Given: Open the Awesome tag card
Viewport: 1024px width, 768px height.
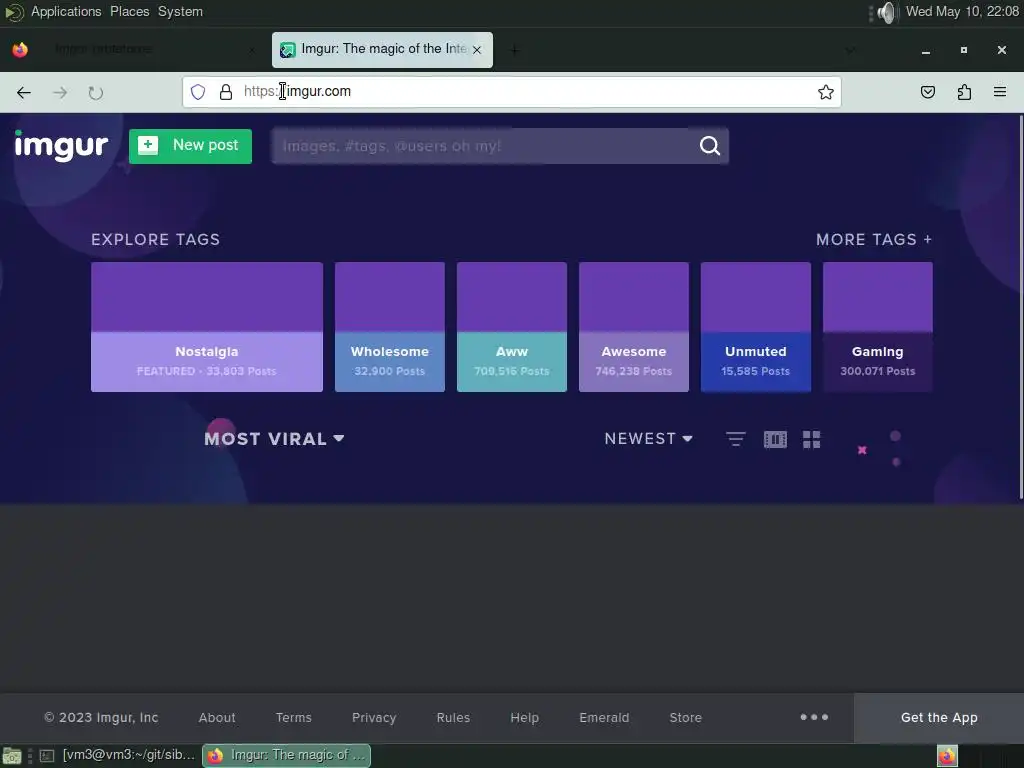Looking at the screenshot, I should (633, 327).
